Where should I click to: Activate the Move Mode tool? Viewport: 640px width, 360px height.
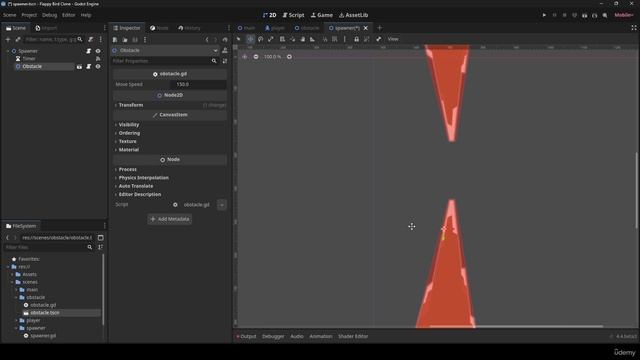pos(250,39)
